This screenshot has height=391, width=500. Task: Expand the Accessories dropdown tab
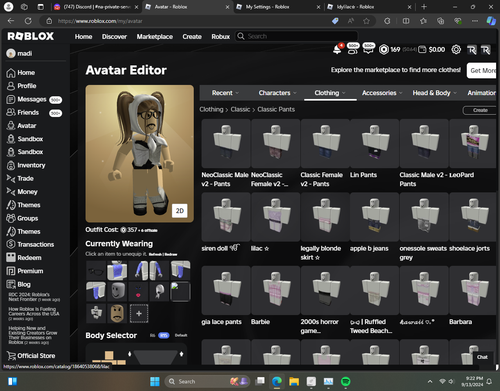point(382,93)
